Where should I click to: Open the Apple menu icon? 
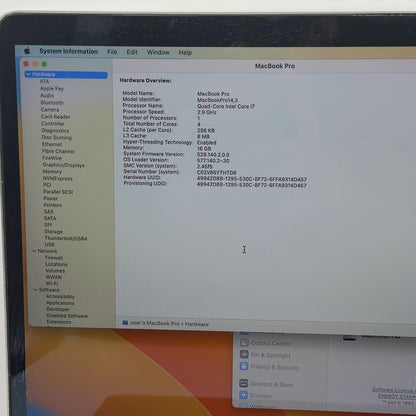27,50
